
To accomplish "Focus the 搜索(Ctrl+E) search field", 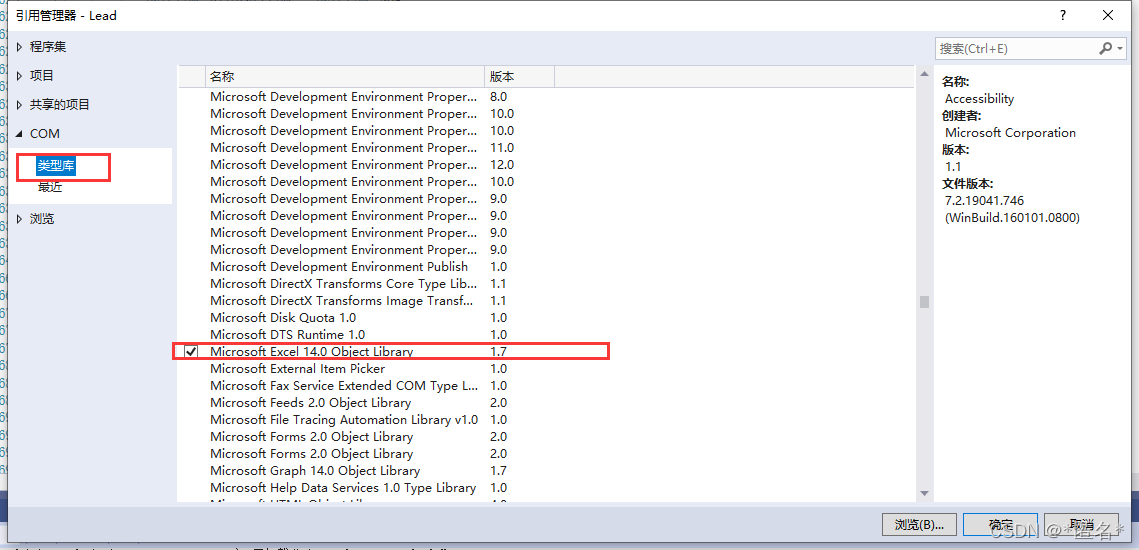I will pyautogui.click(x=1016, y=49).
